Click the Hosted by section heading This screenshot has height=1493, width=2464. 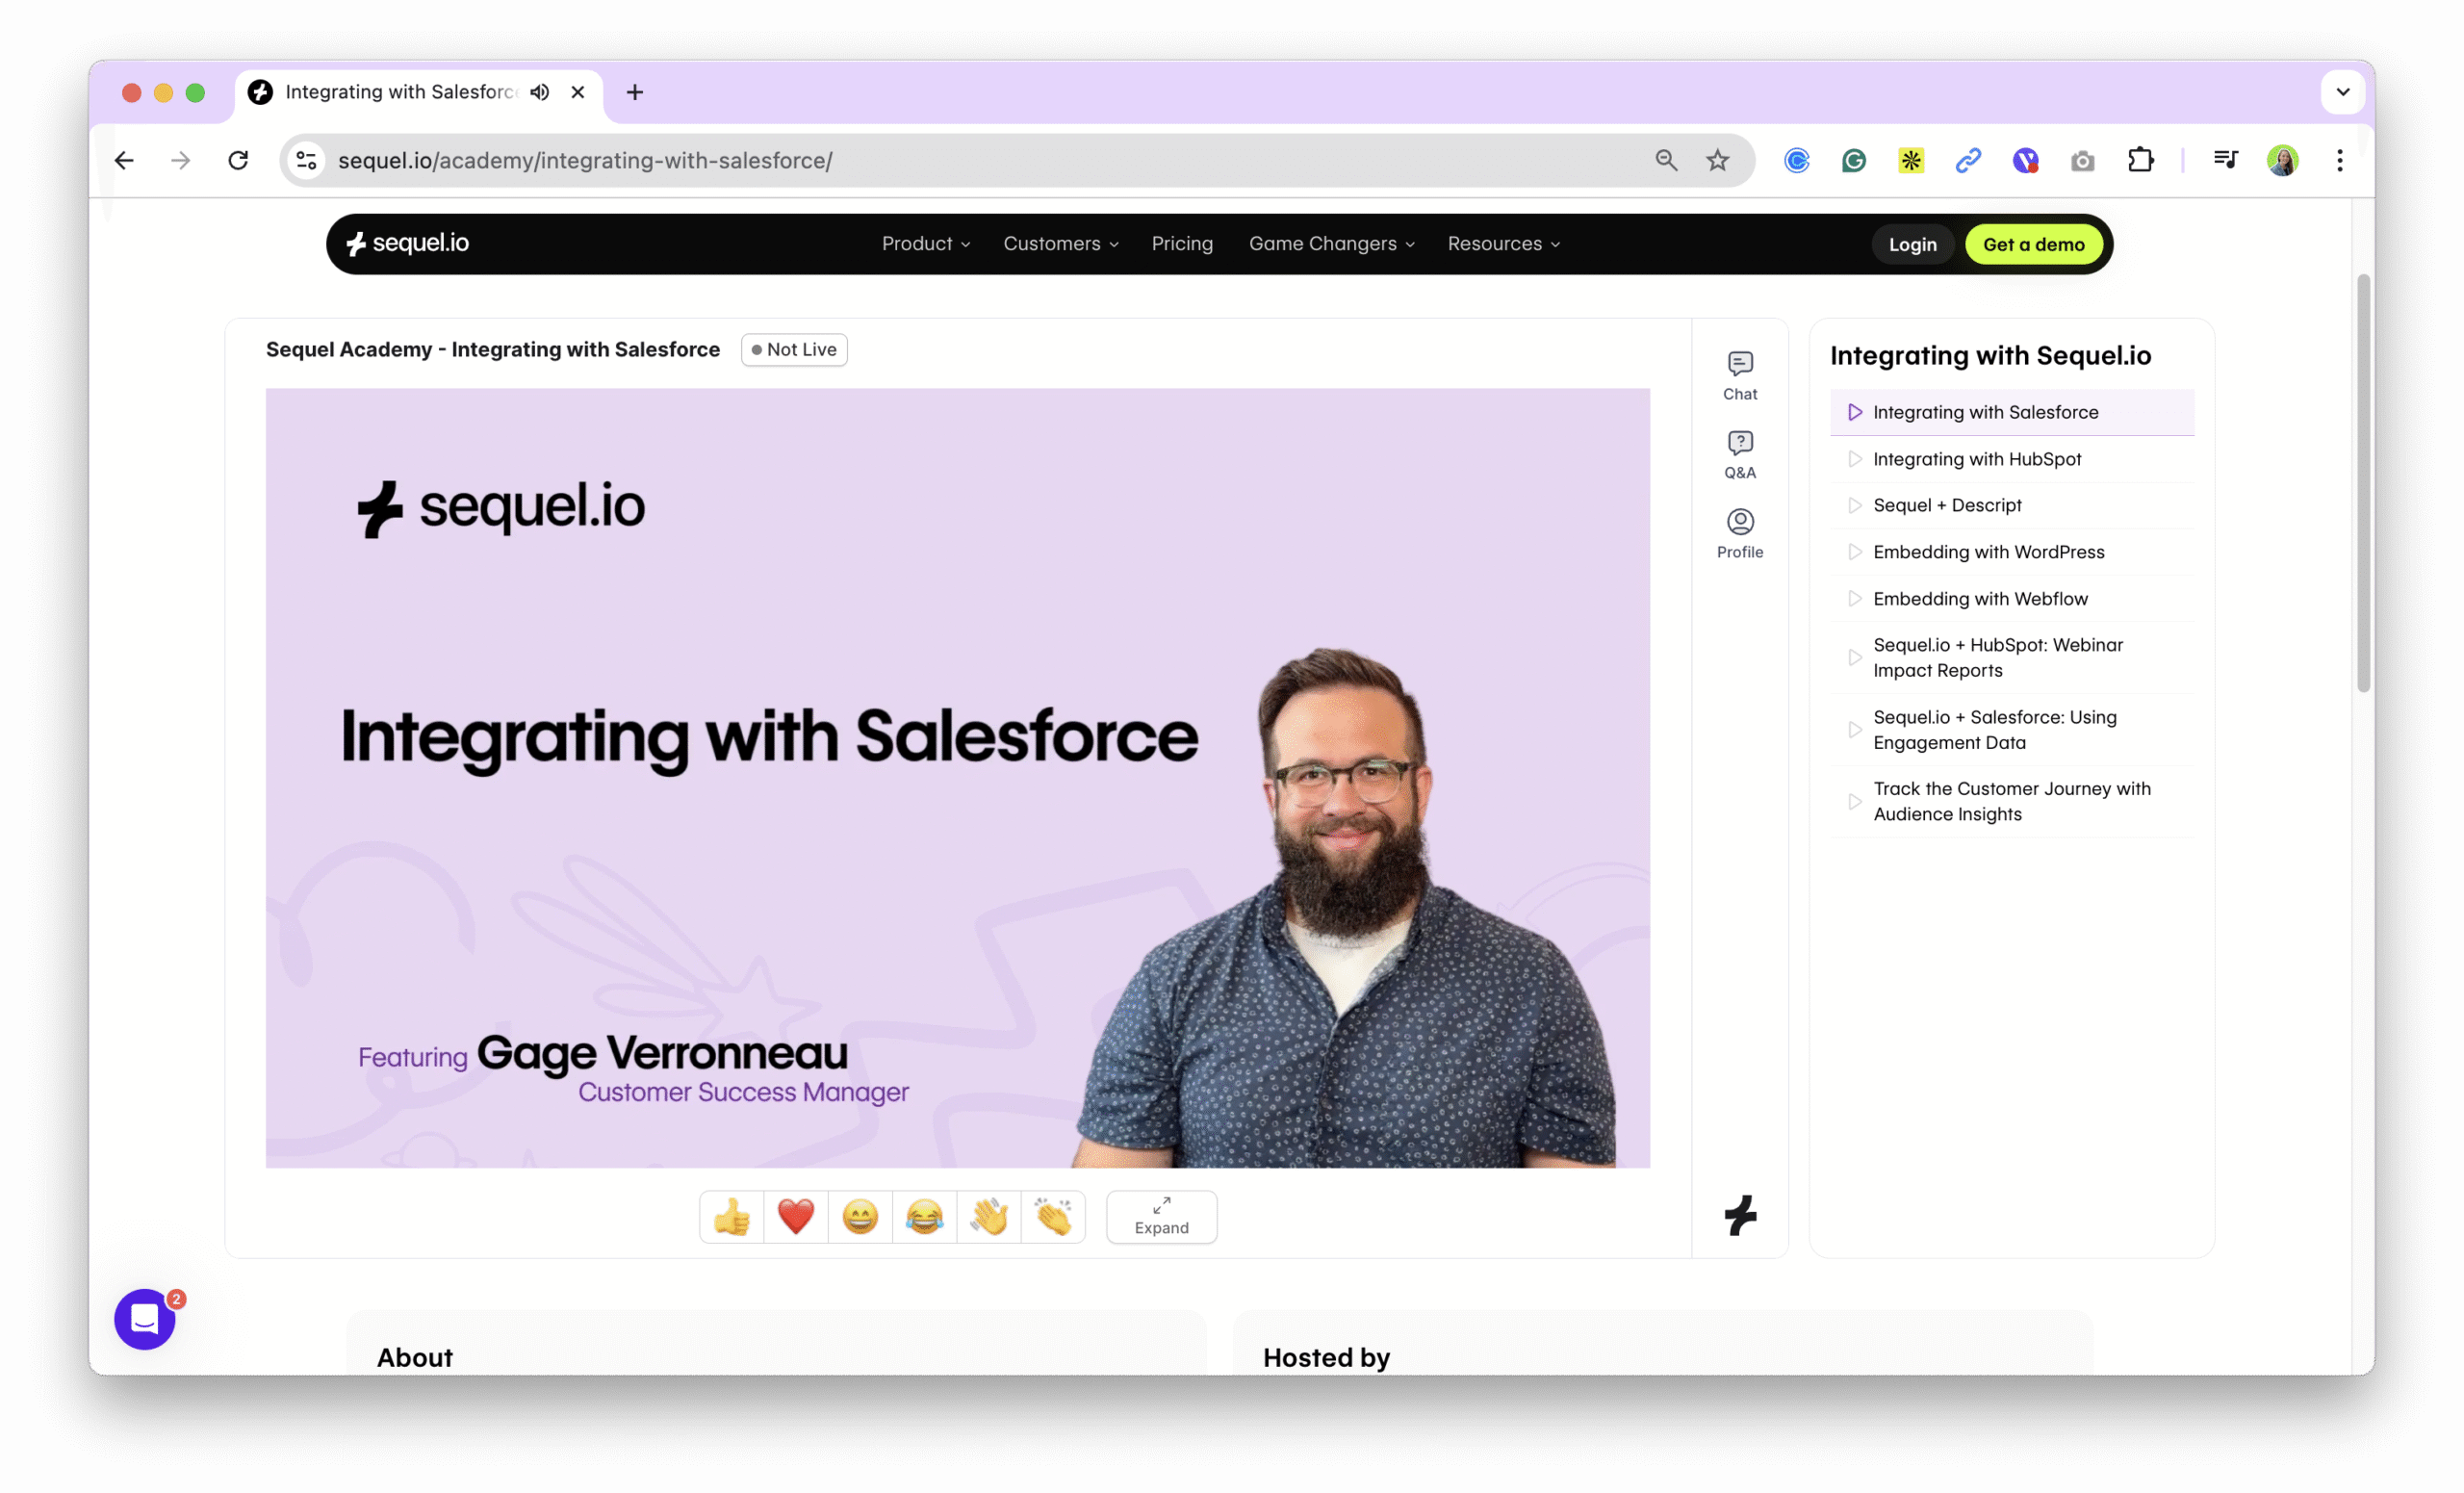click(x=1326, y=1357)
